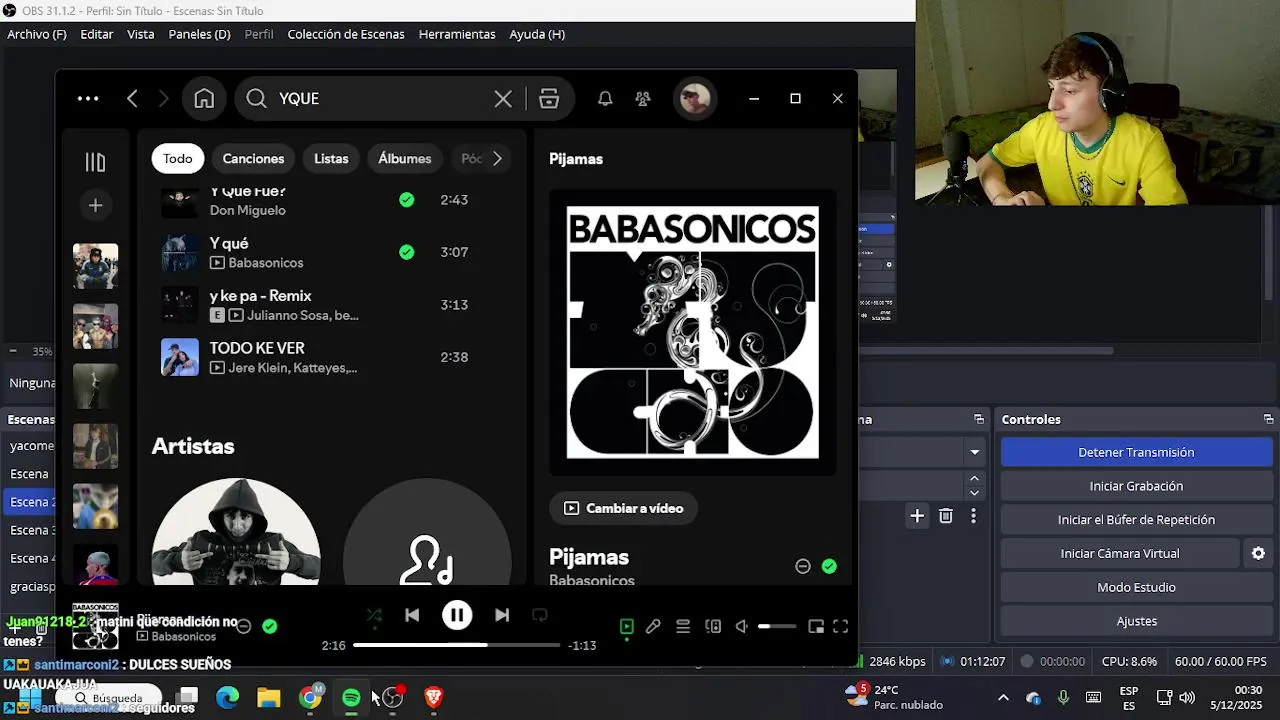Open Spotify from the Windows taskbar
Image resolution: width=1280 pixels, height=720 pixels.
click(351, 697)
